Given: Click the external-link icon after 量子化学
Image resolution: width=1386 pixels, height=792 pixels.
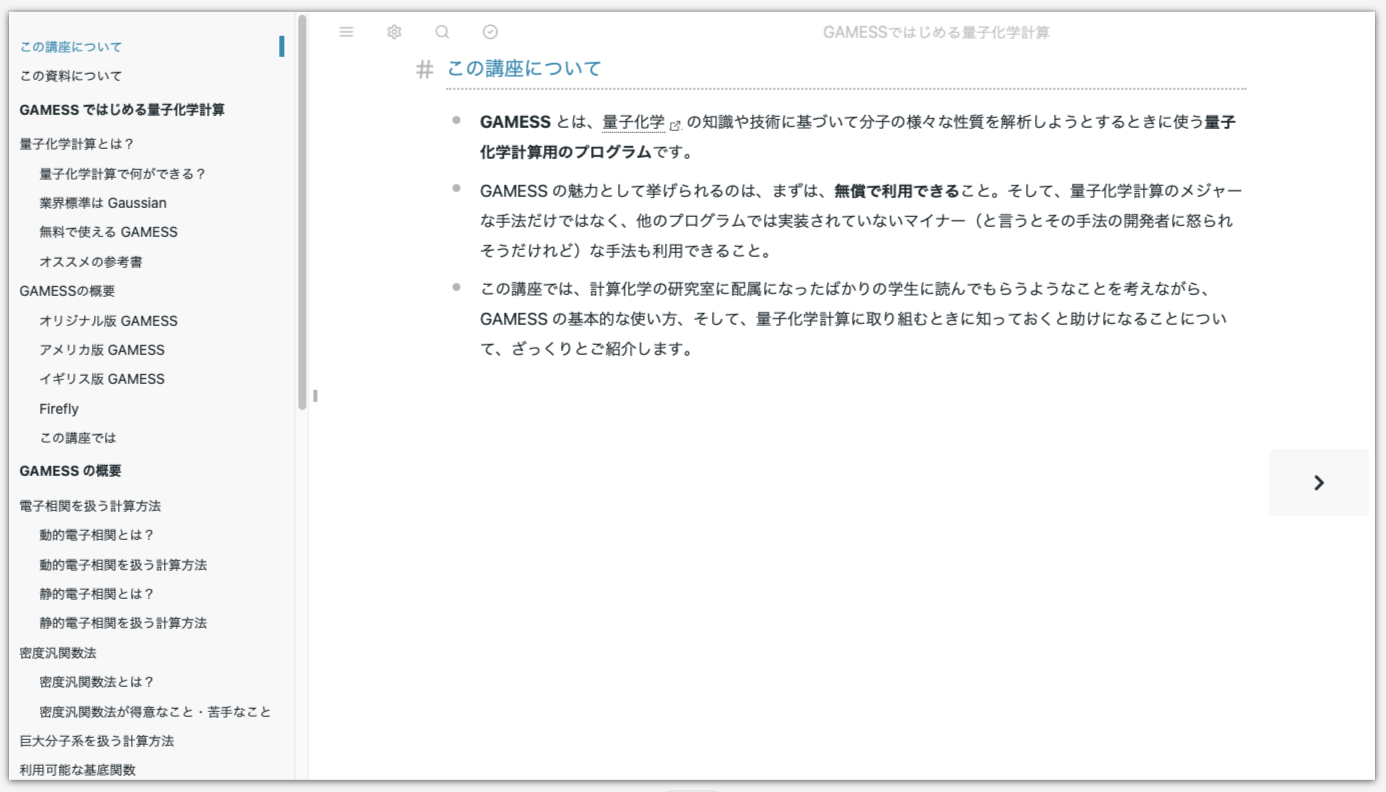Looking at the screenshot, I should pyautogui.click(x=675, y=125).
